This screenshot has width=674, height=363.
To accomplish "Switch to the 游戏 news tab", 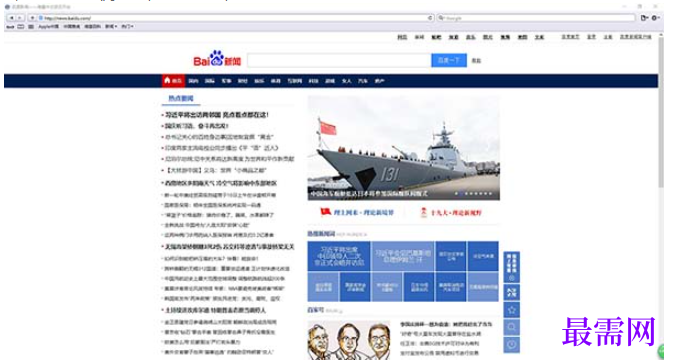I will [330, 81].
